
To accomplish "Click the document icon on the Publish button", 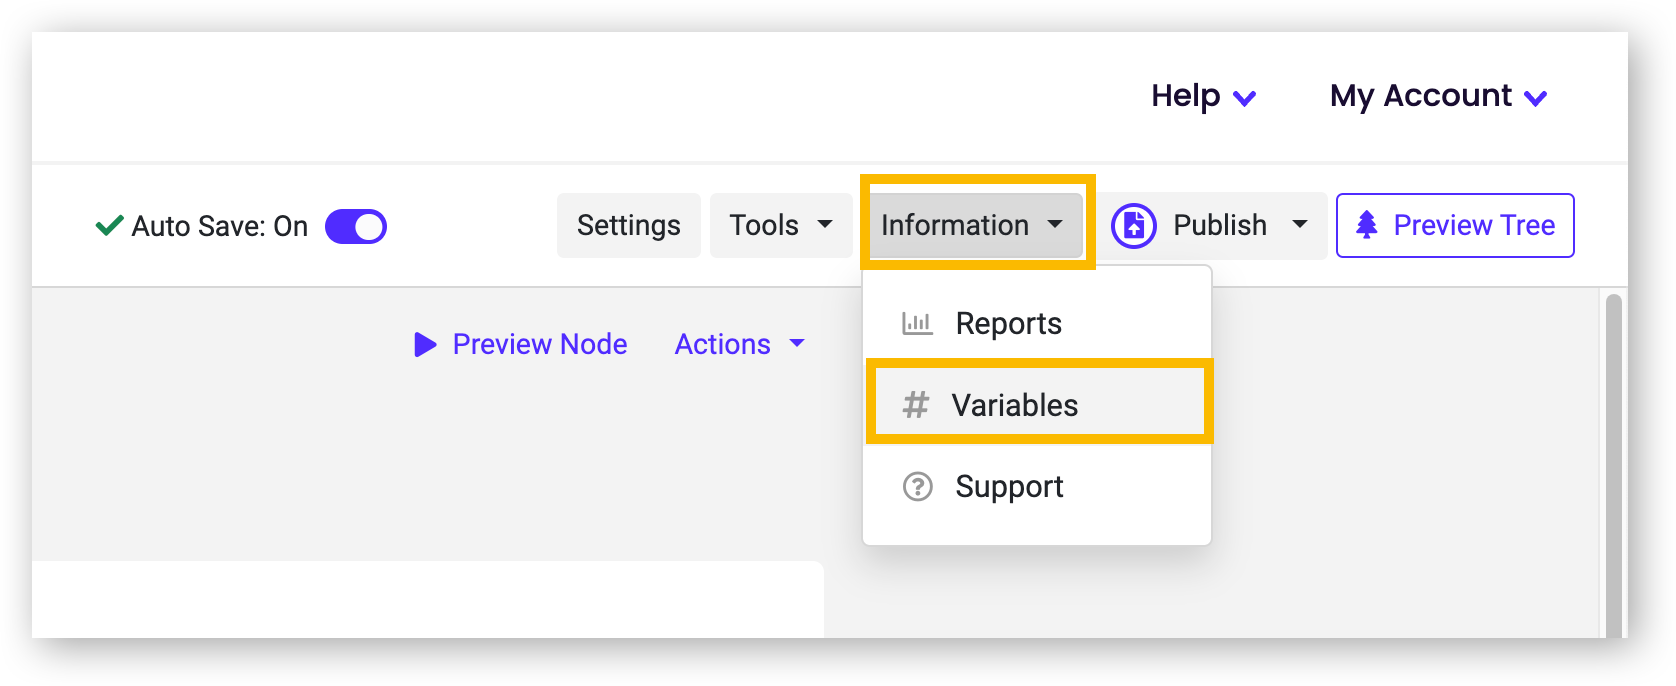I will pos(1132,225).
